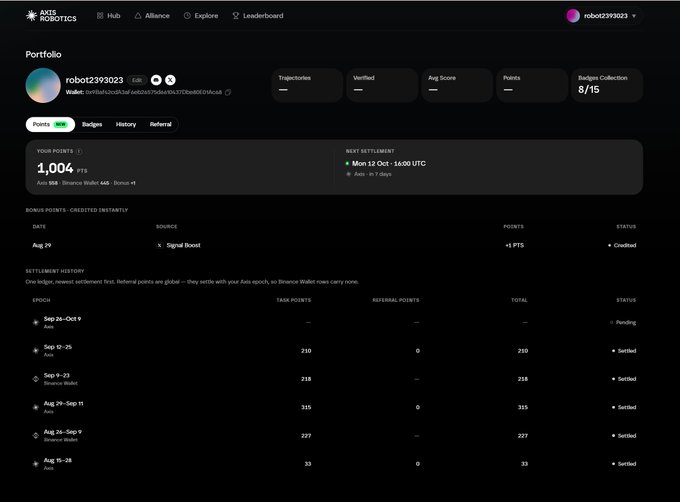The width and height of the screenshot is (680, 502).
Task: Click the Aug 29–Sep 11 epoch row
Action: 334,407
